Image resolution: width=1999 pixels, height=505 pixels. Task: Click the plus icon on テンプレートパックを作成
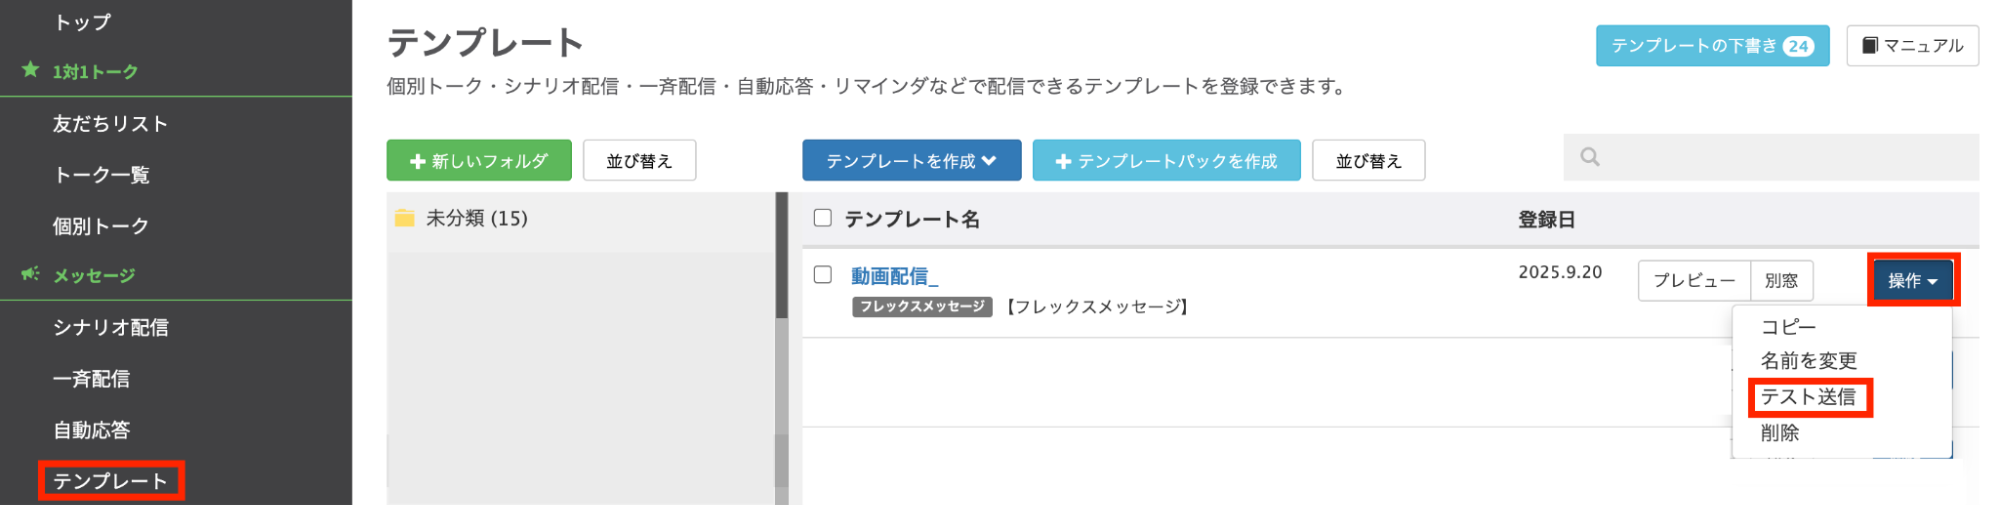[x=1063, y=161]
